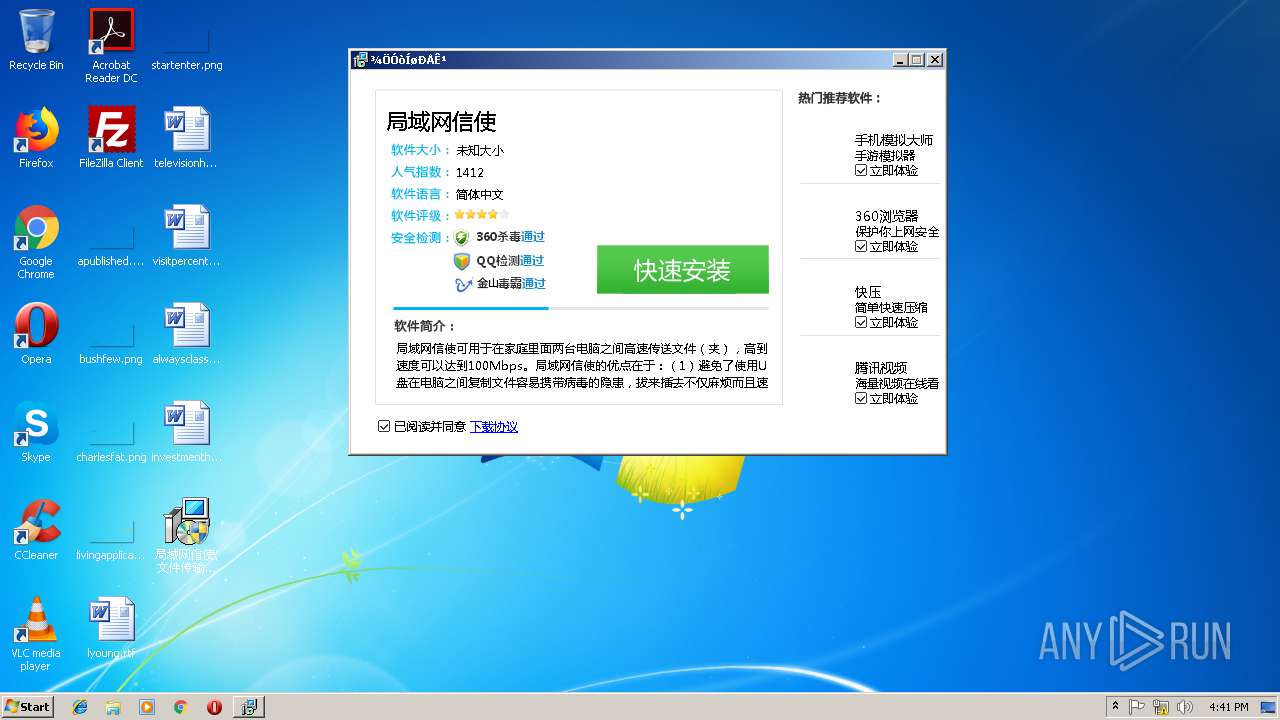Screen dimensions: 1280x720
Task: Select the visitpercent Word document icon
Action: point(186,237)
